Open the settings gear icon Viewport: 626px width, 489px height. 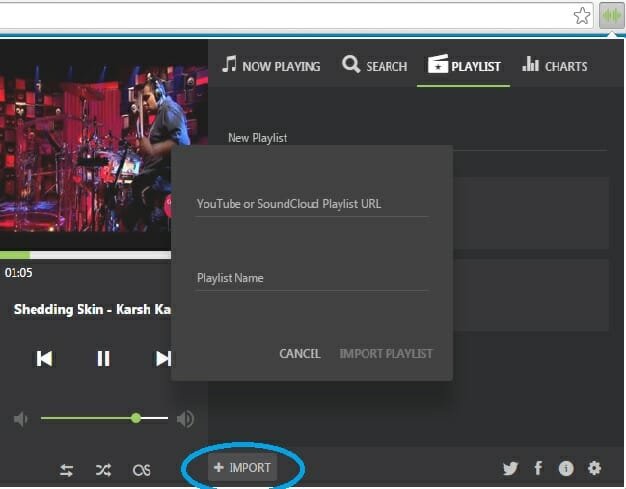point(594,468)
